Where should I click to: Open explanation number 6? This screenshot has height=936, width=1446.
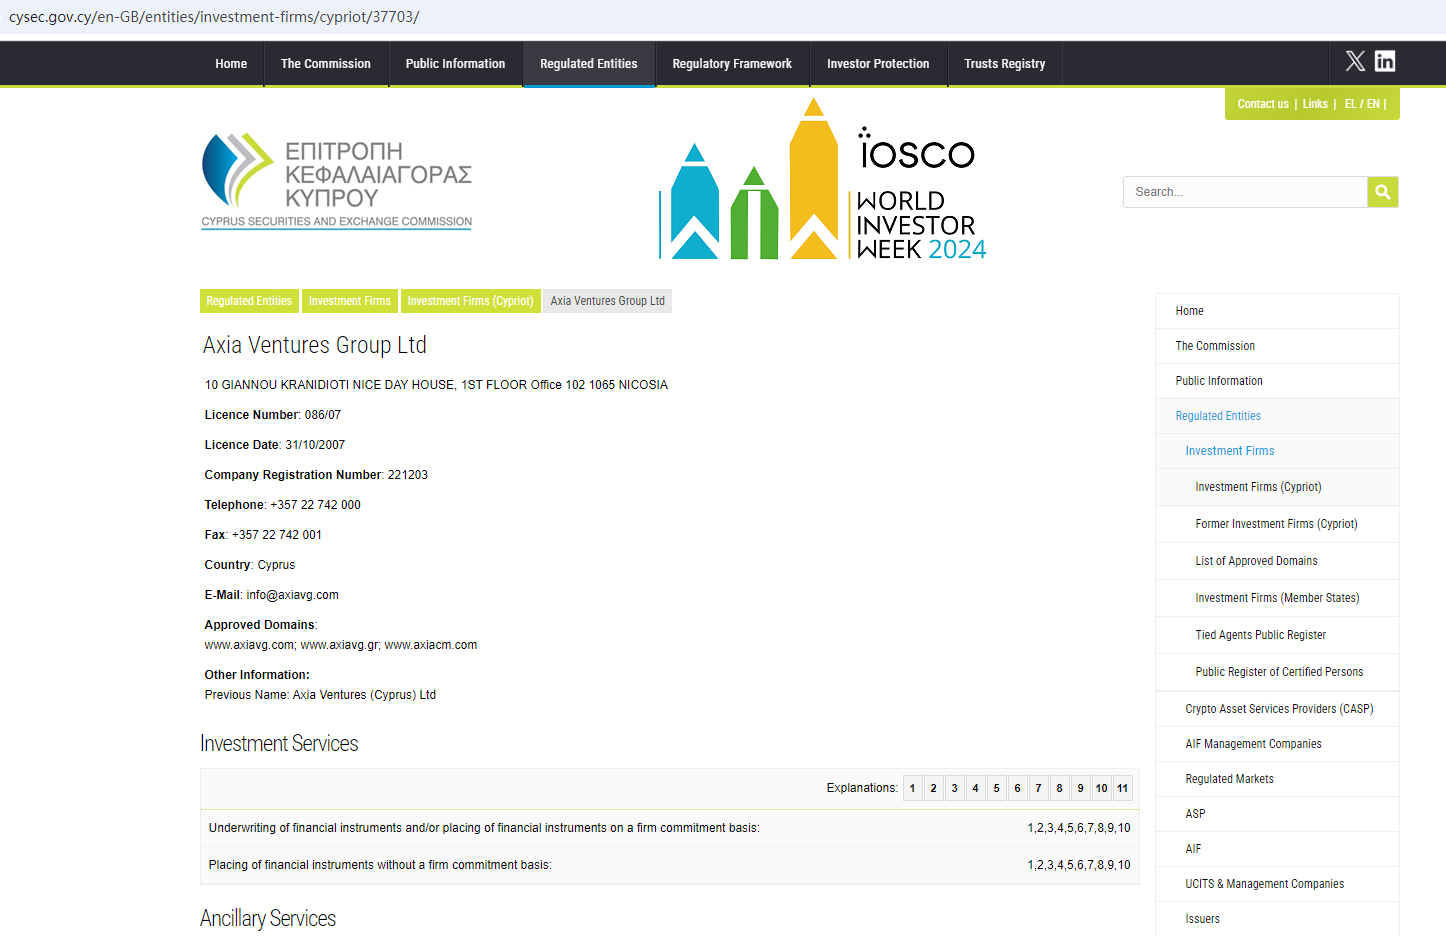click(x=1017, y=788)
